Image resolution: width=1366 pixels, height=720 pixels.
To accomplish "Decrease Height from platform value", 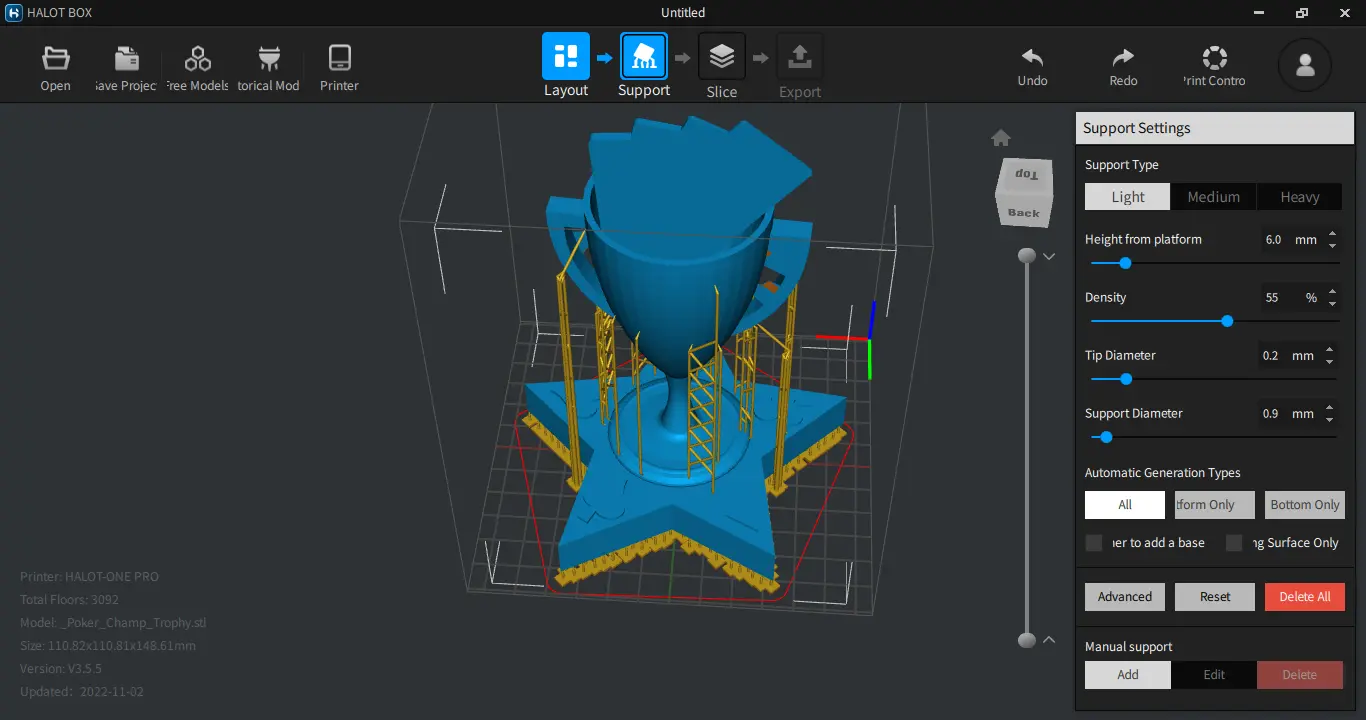I will [1332, 245].
